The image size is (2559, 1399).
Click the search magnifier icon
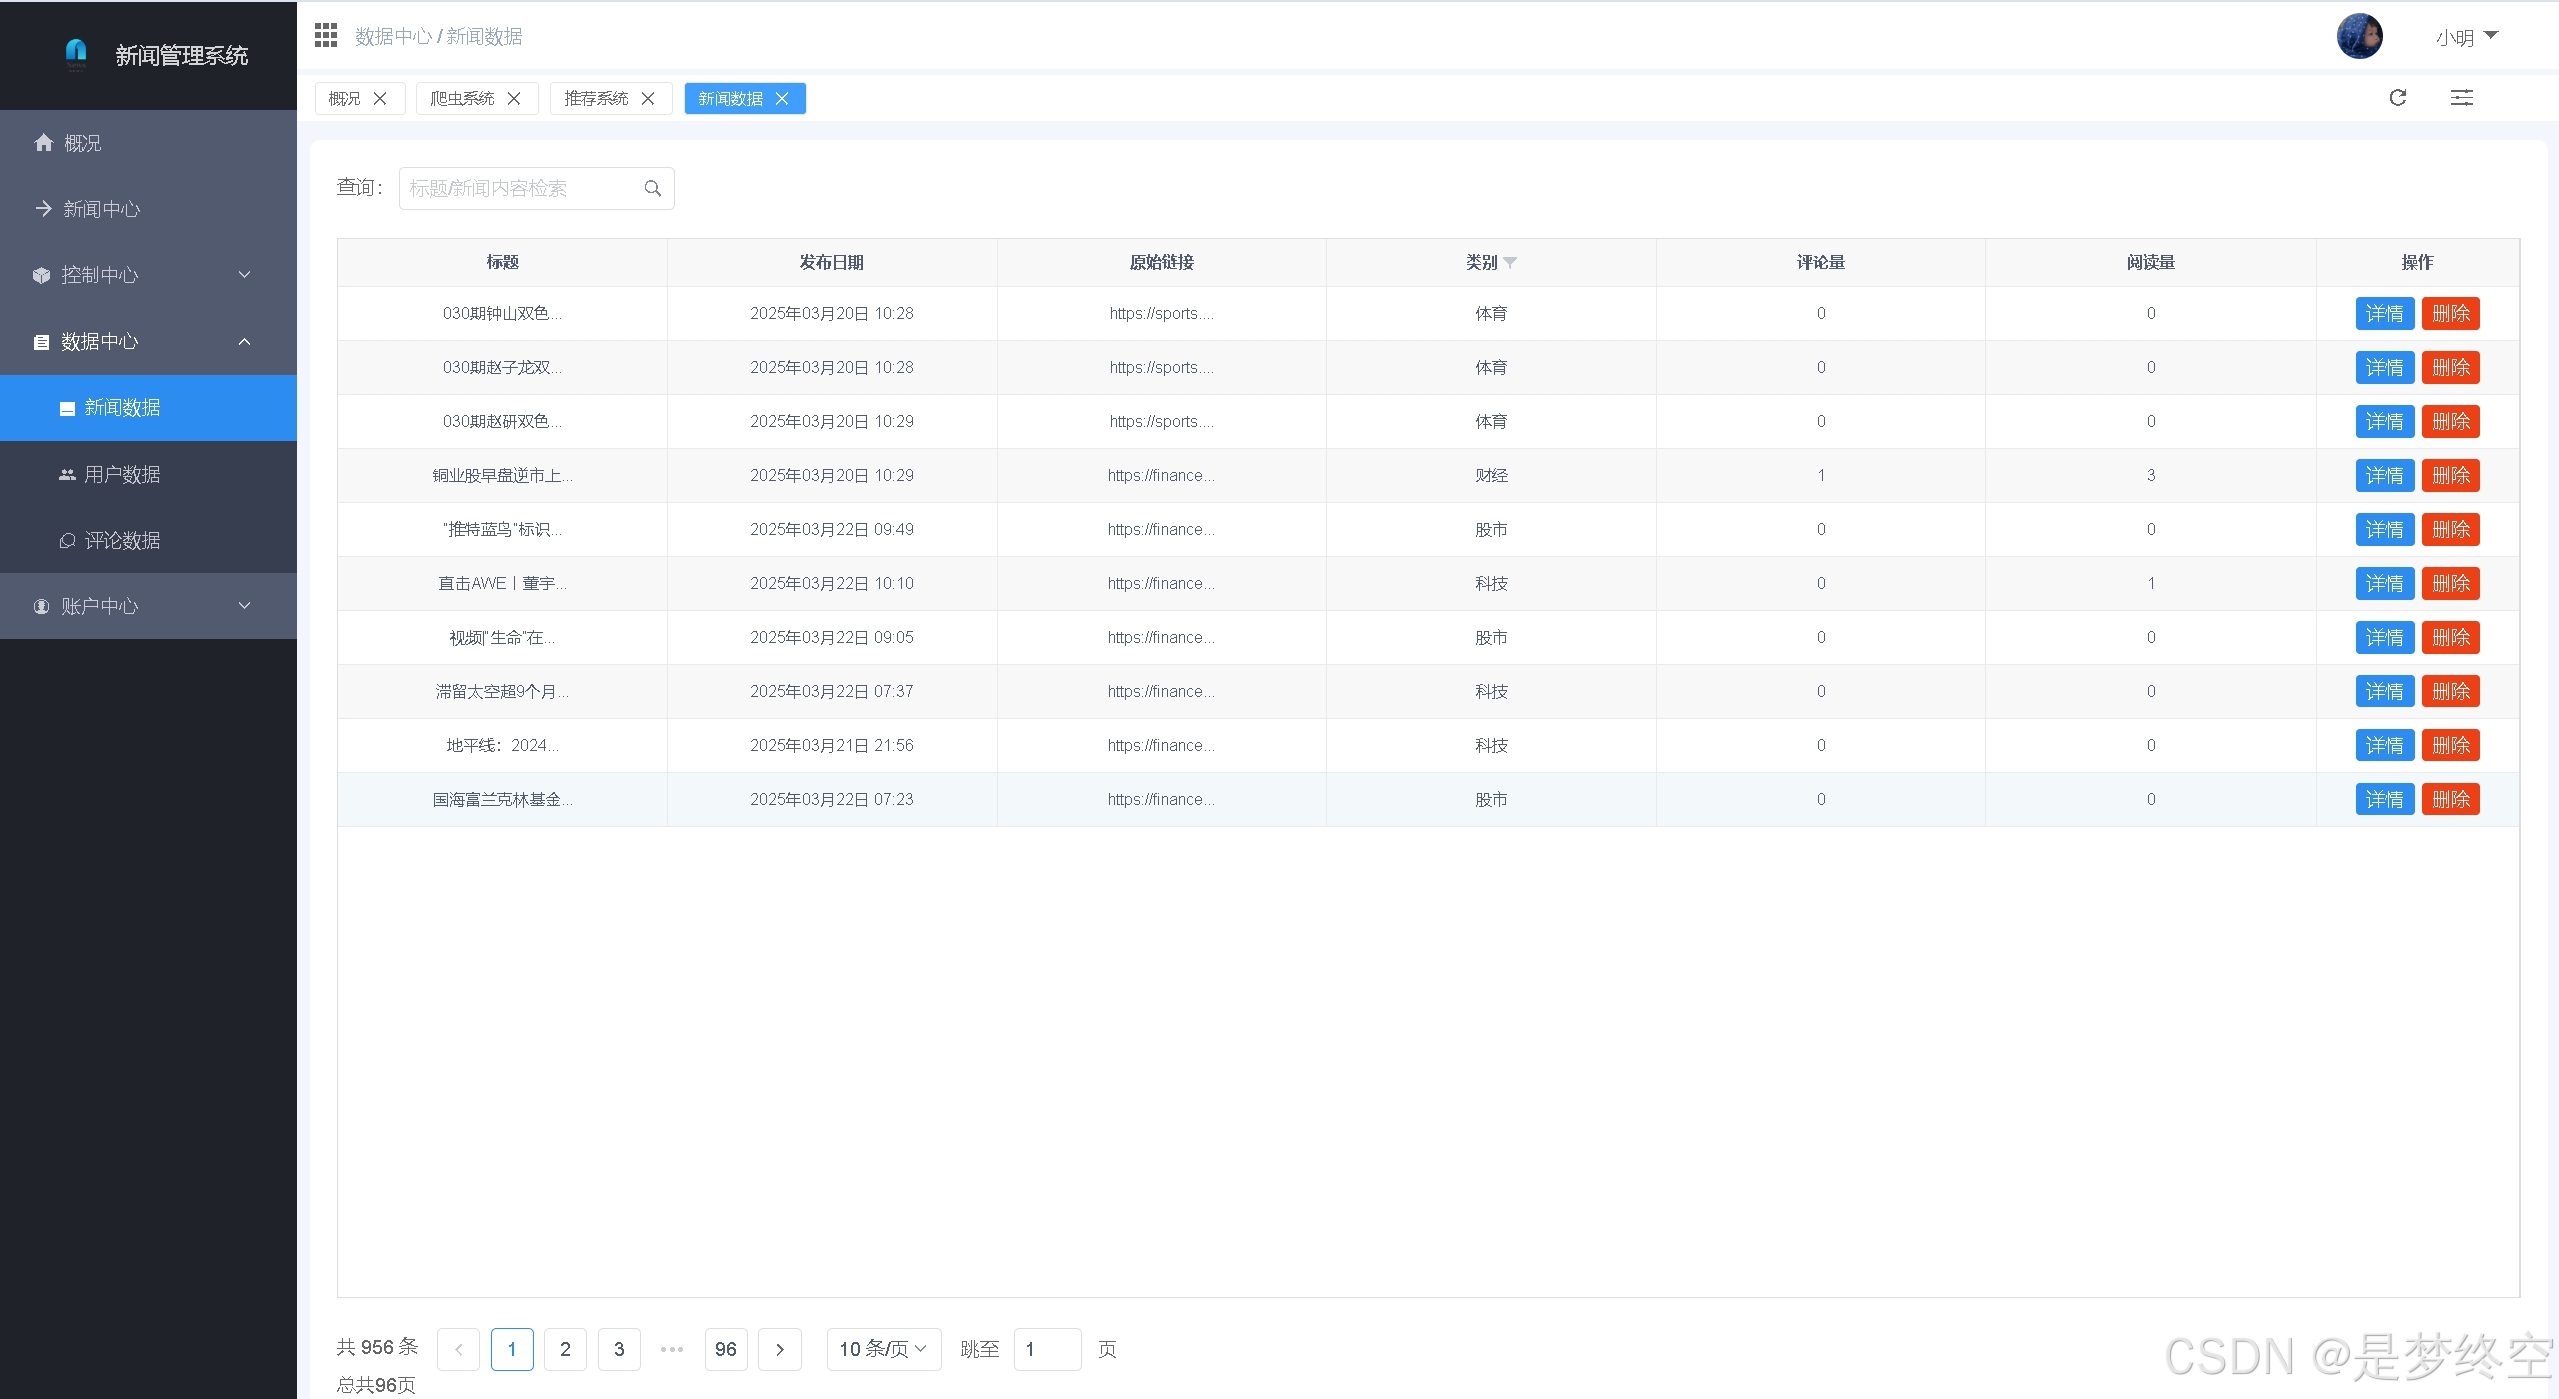[x=653, y=188]
